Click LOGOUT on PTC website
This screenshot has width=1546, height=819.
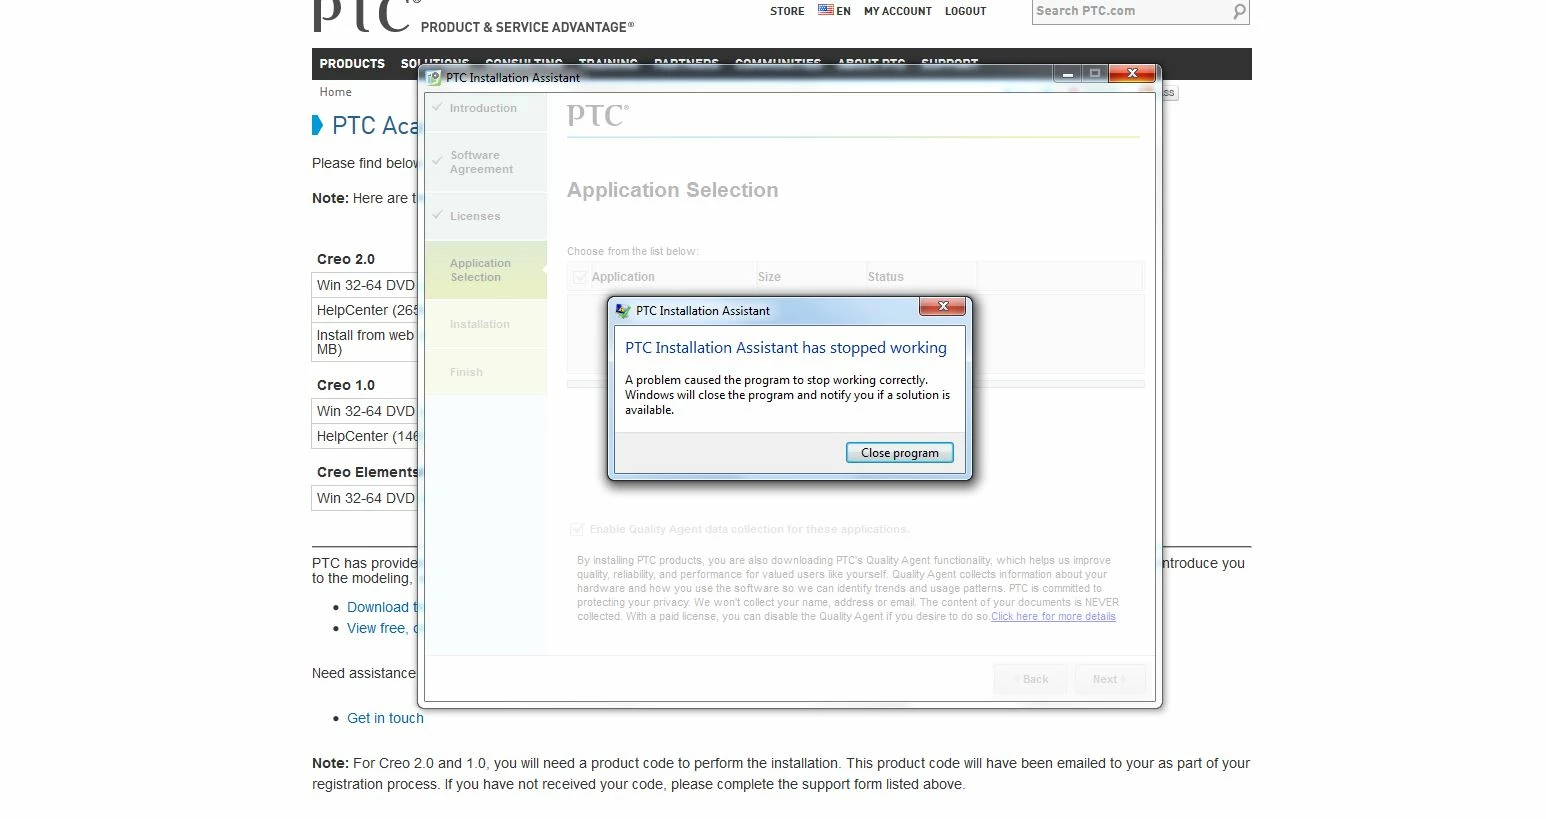965,11
